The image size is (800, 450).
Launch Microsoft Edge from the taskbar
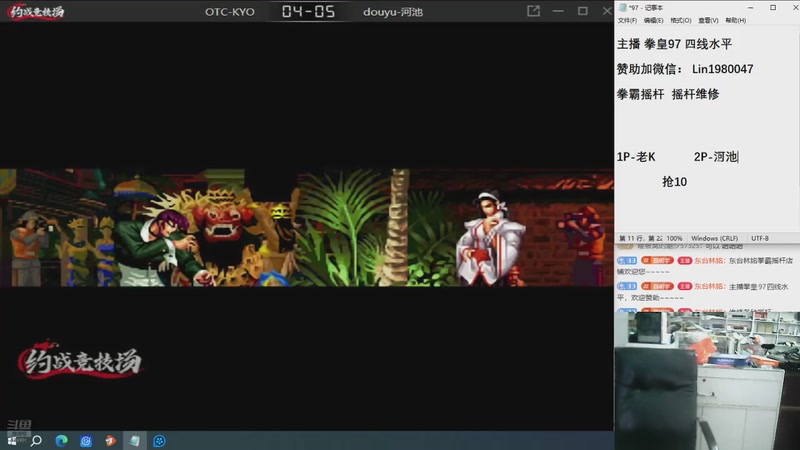tap(61, 441)
